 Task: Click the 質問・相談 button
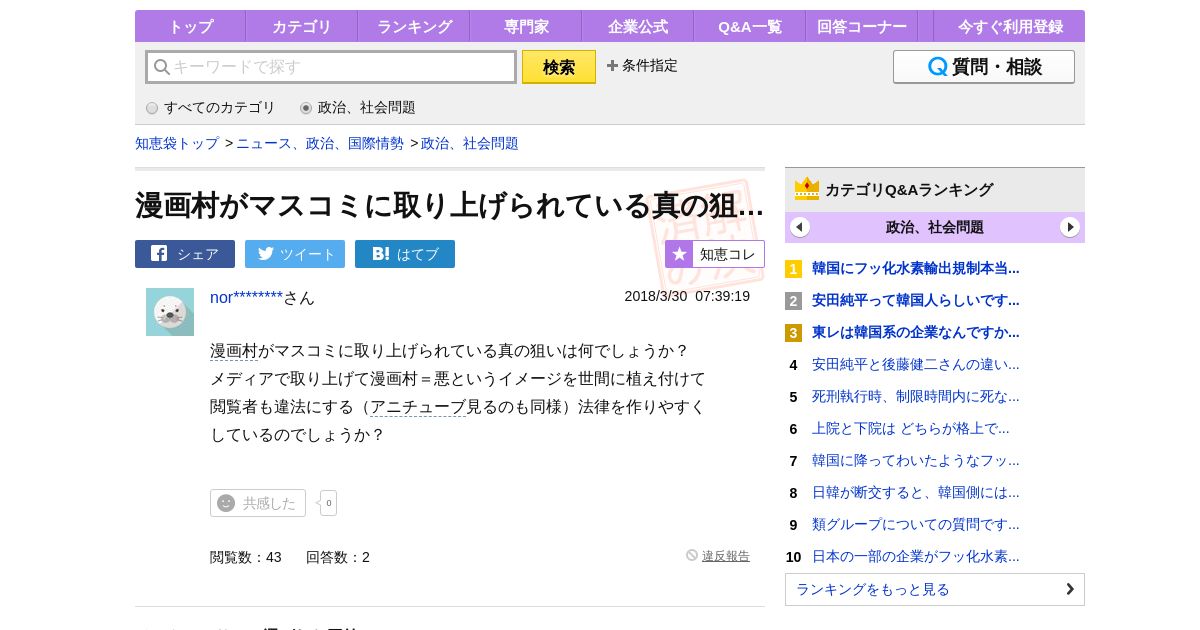pyautogui.click(x=984, y=67)
